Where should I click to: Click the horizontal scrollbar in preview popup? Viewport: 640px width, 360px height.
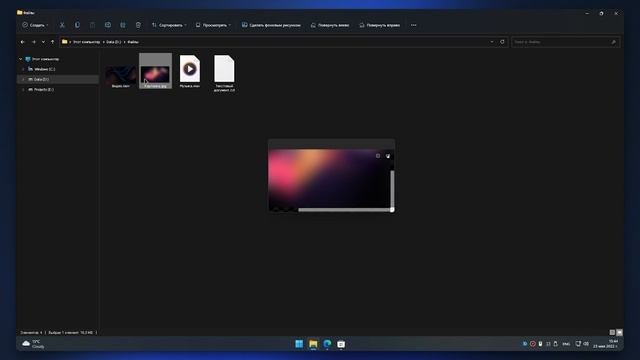pyautogui.click(x=344, y=210)
